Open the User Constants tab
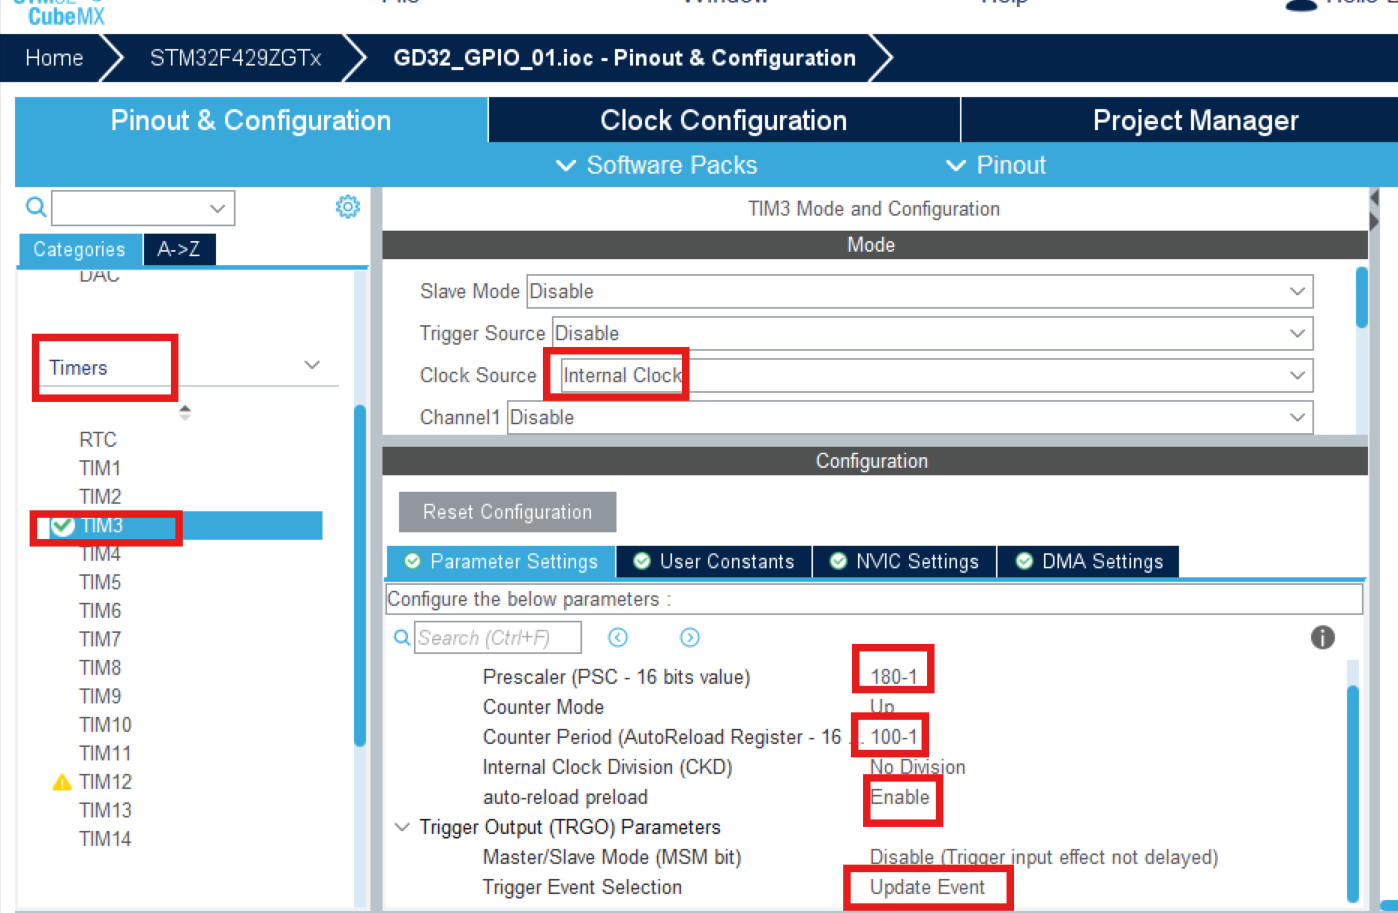This screenshot has width=1398, height=913. coord(714,561)
